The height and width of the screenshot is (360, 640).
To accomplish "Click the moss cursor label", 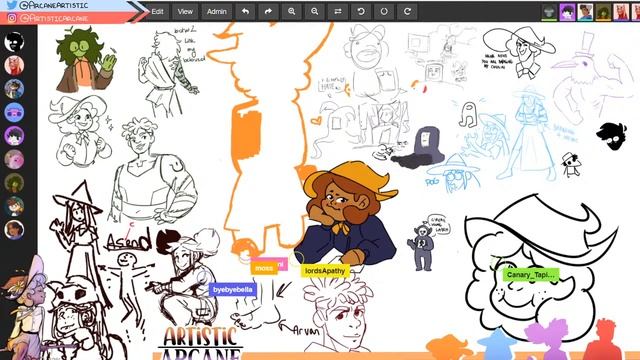I will click(264, 268).
